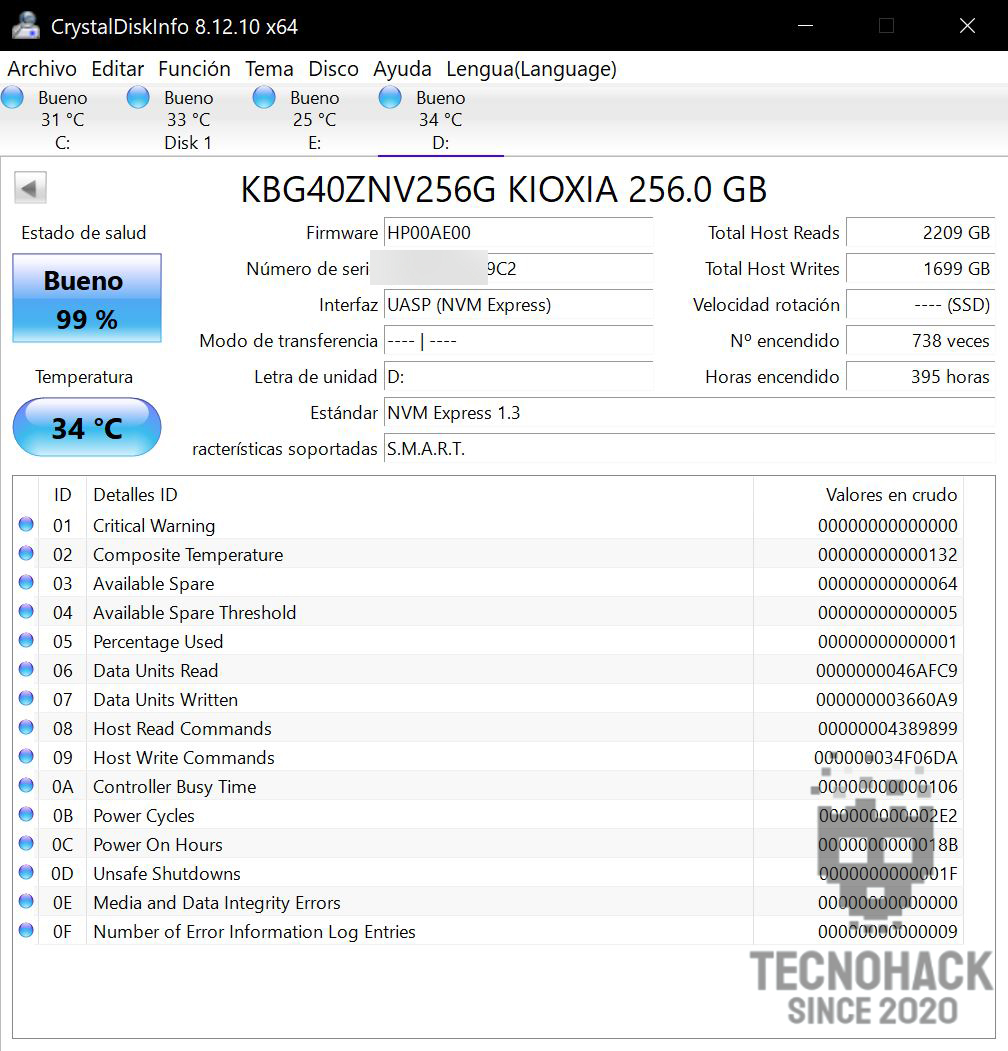
Task: Click the drive title KBG40ZNV256G KIOXIA 256.0 GB
Action: 504,189
